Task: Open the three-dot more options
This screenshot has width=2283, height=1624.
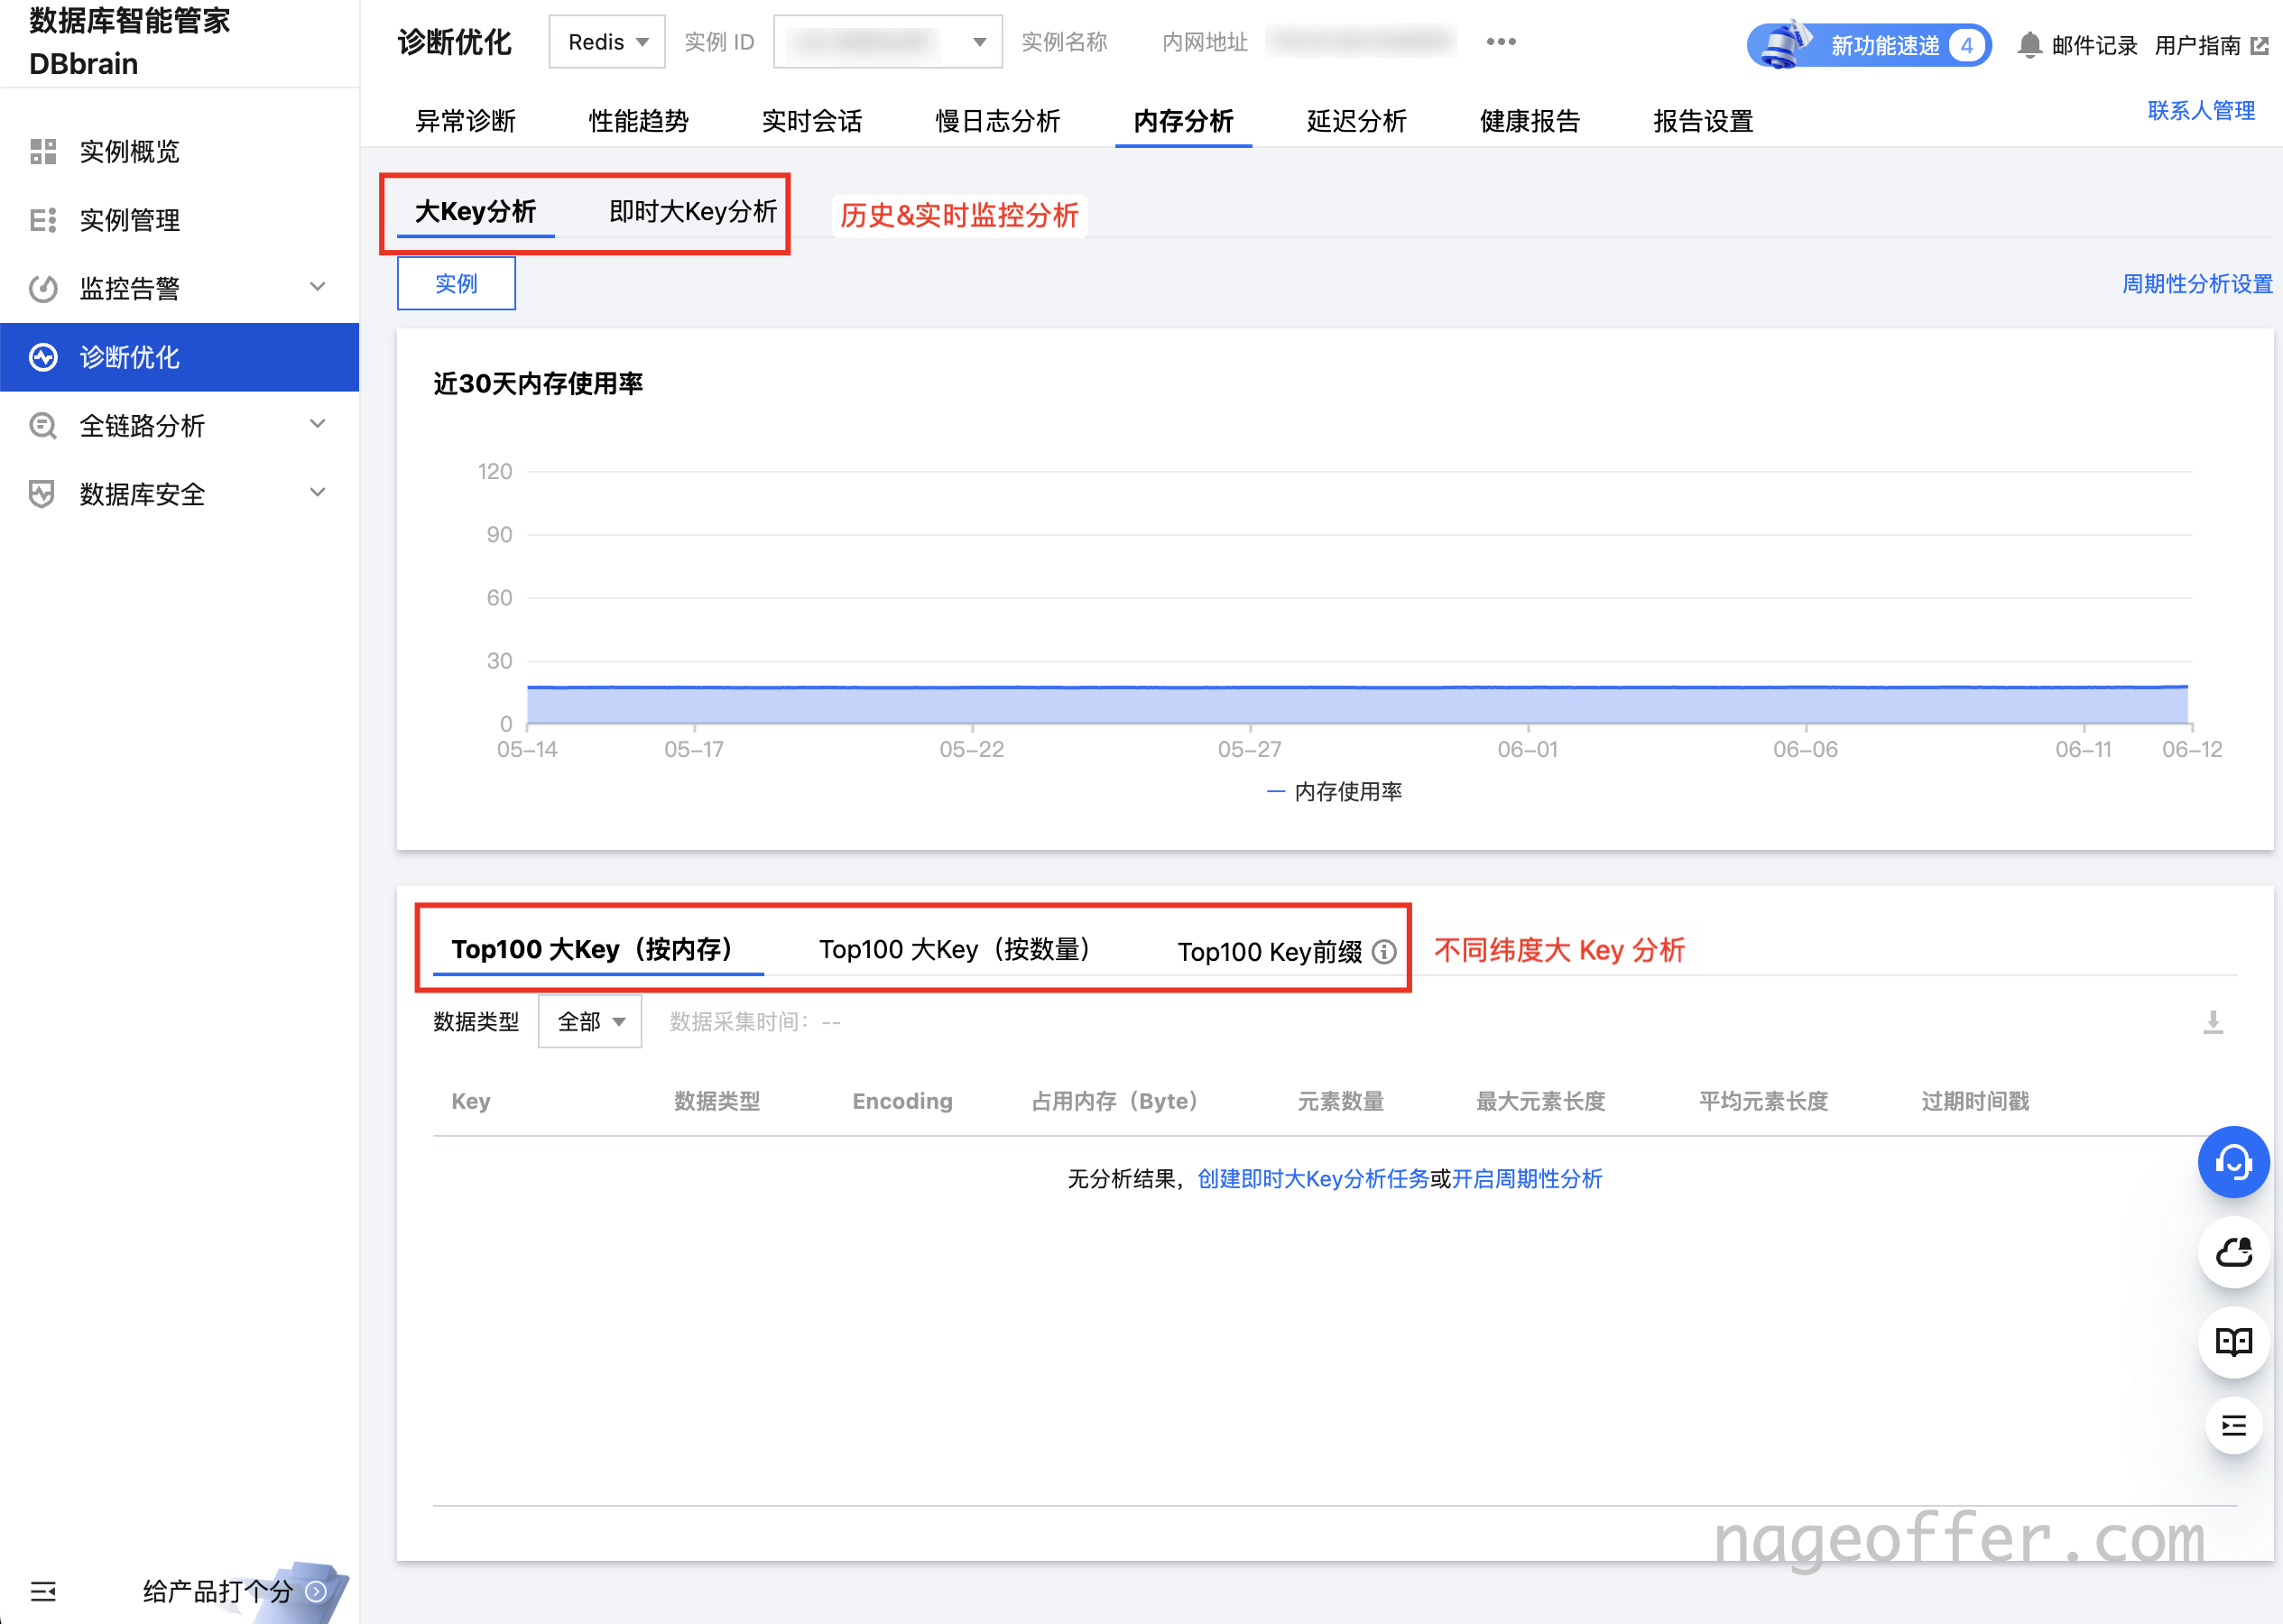Action: 1501,42
